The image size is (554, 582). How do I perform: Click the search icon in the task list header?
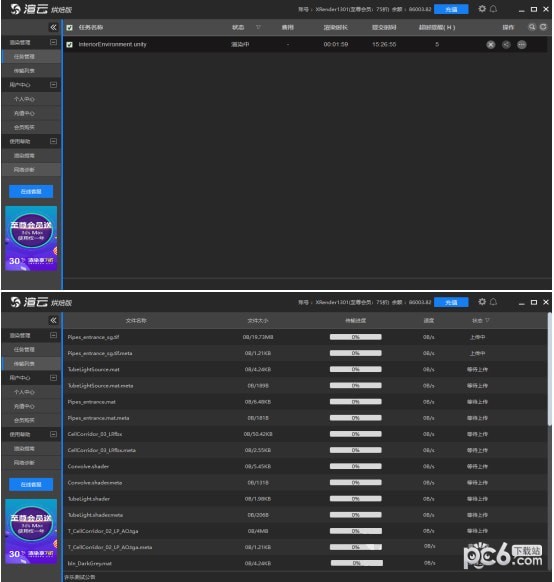(532, 27)
